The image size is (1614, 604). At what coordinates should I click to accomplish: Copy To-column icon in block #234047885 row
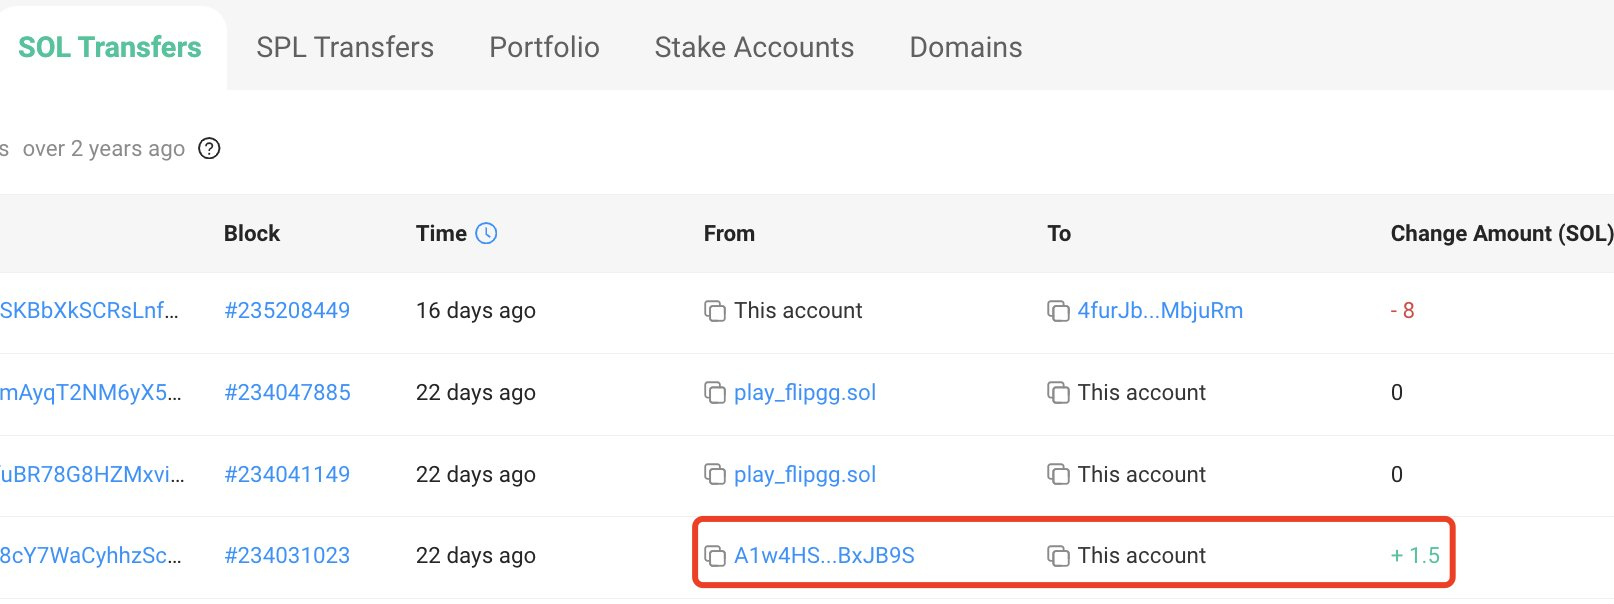1058,393
